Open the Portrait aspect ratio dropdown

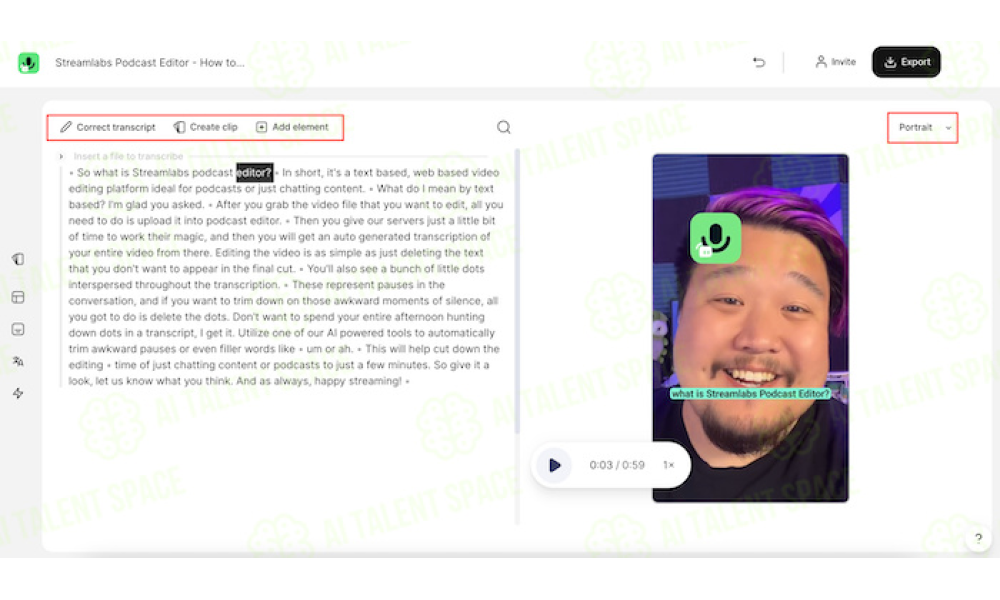tap(923, 128)
